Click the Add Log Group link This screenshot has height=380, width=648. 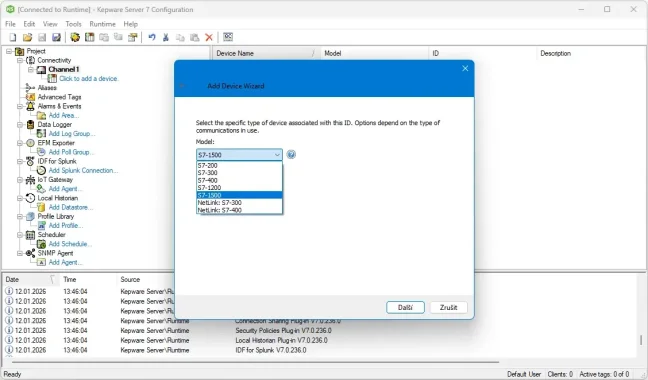pos(71,133)
